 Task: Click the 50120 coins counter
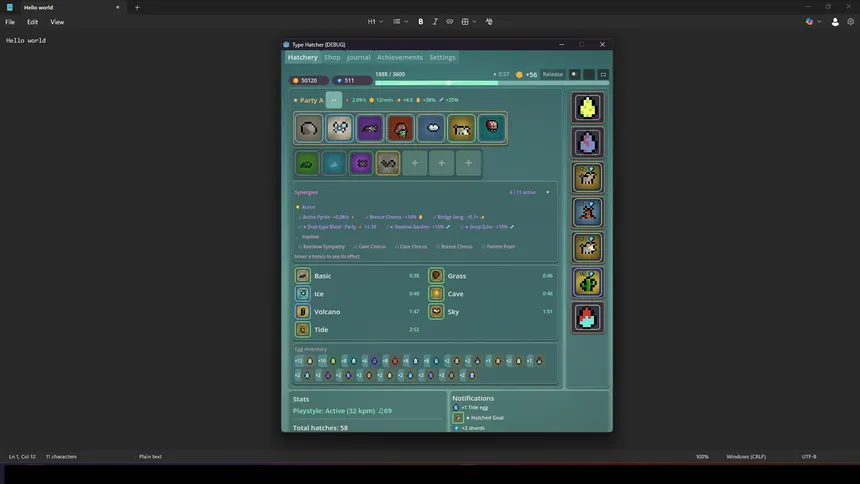(308, 80)
